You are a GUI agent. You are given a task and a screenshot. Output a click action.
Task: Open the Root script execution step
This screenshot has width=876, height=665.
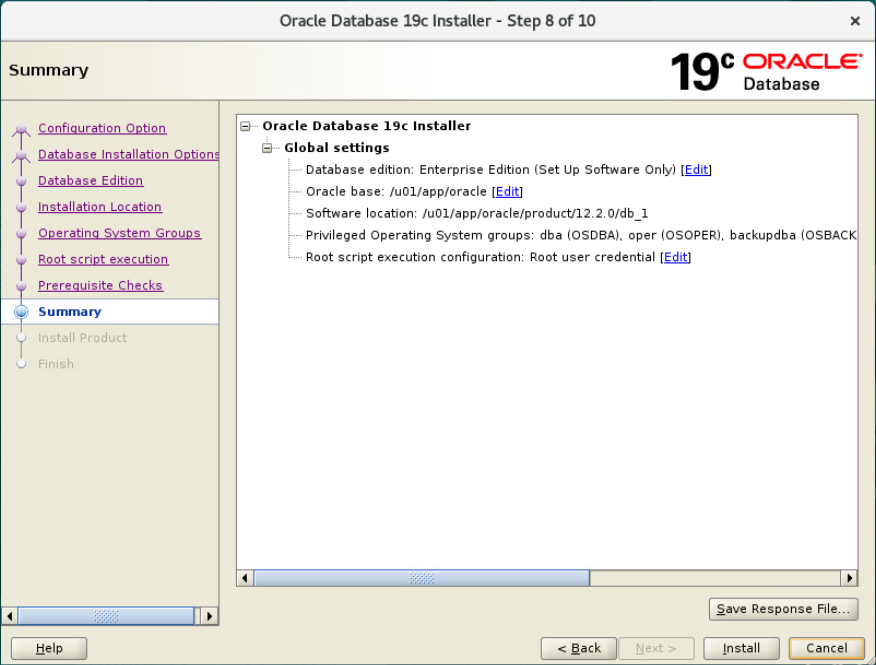[x=103, y=259]
